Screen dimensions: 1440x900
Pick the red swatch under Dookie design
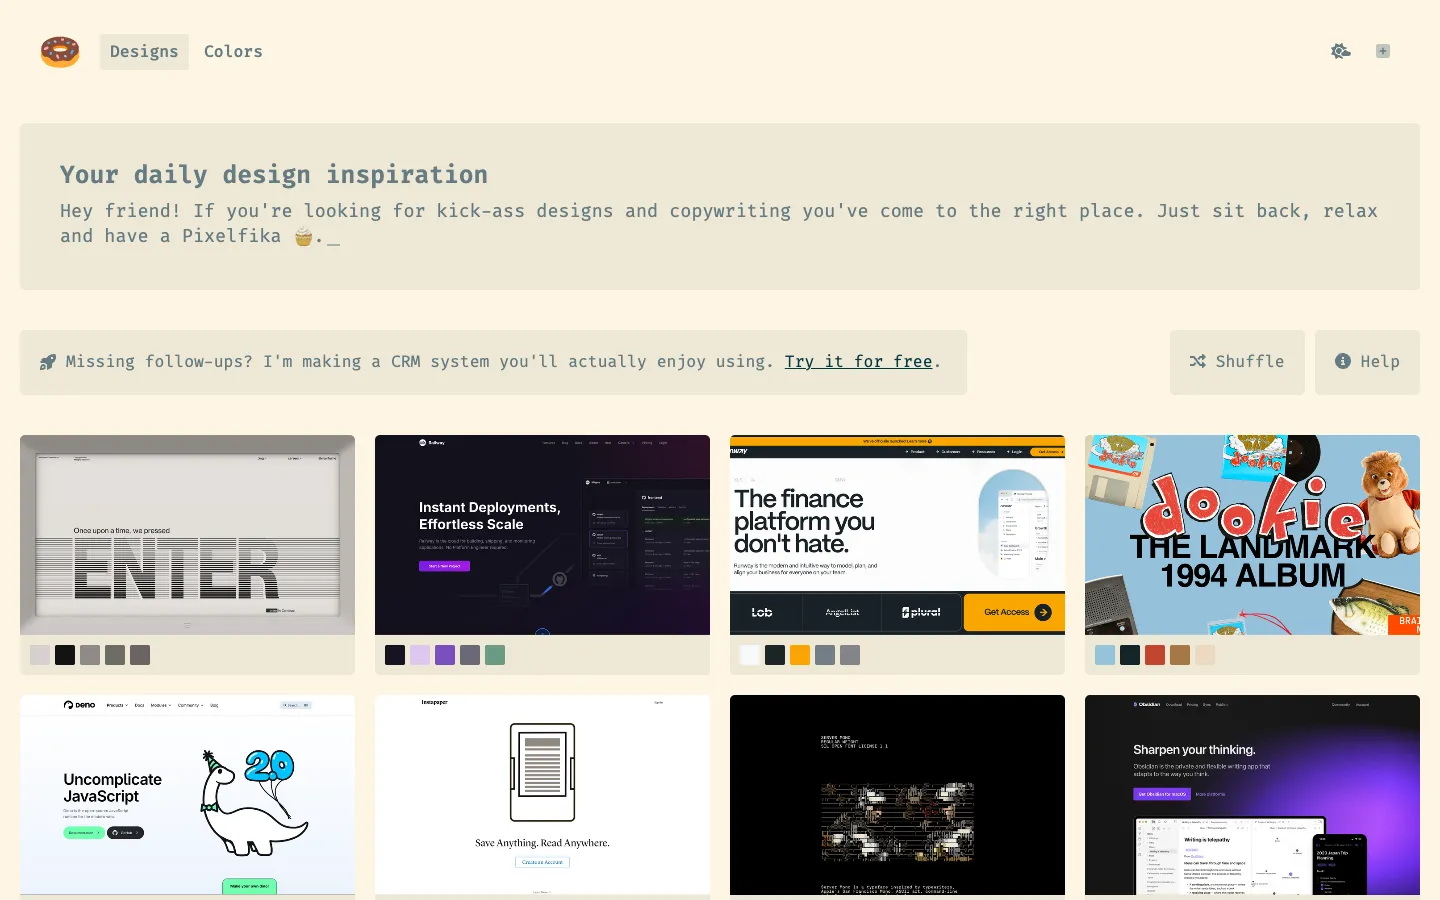[1155, 655]
